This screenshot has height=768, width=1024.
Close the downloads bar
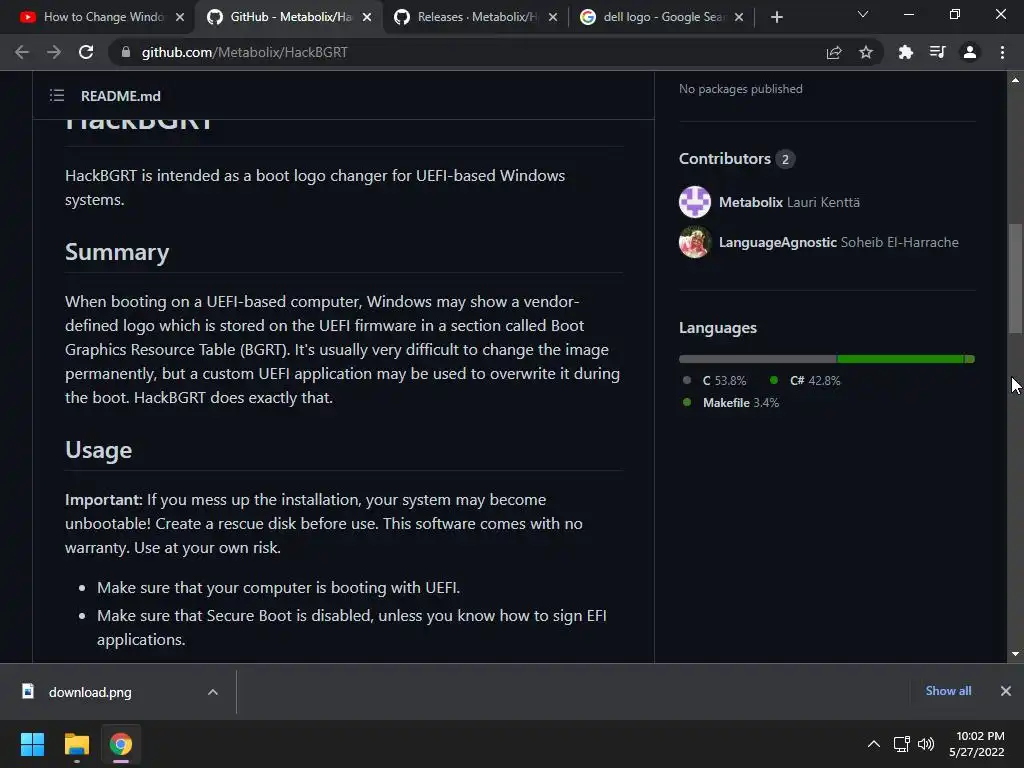click(x=1006, y=691)
